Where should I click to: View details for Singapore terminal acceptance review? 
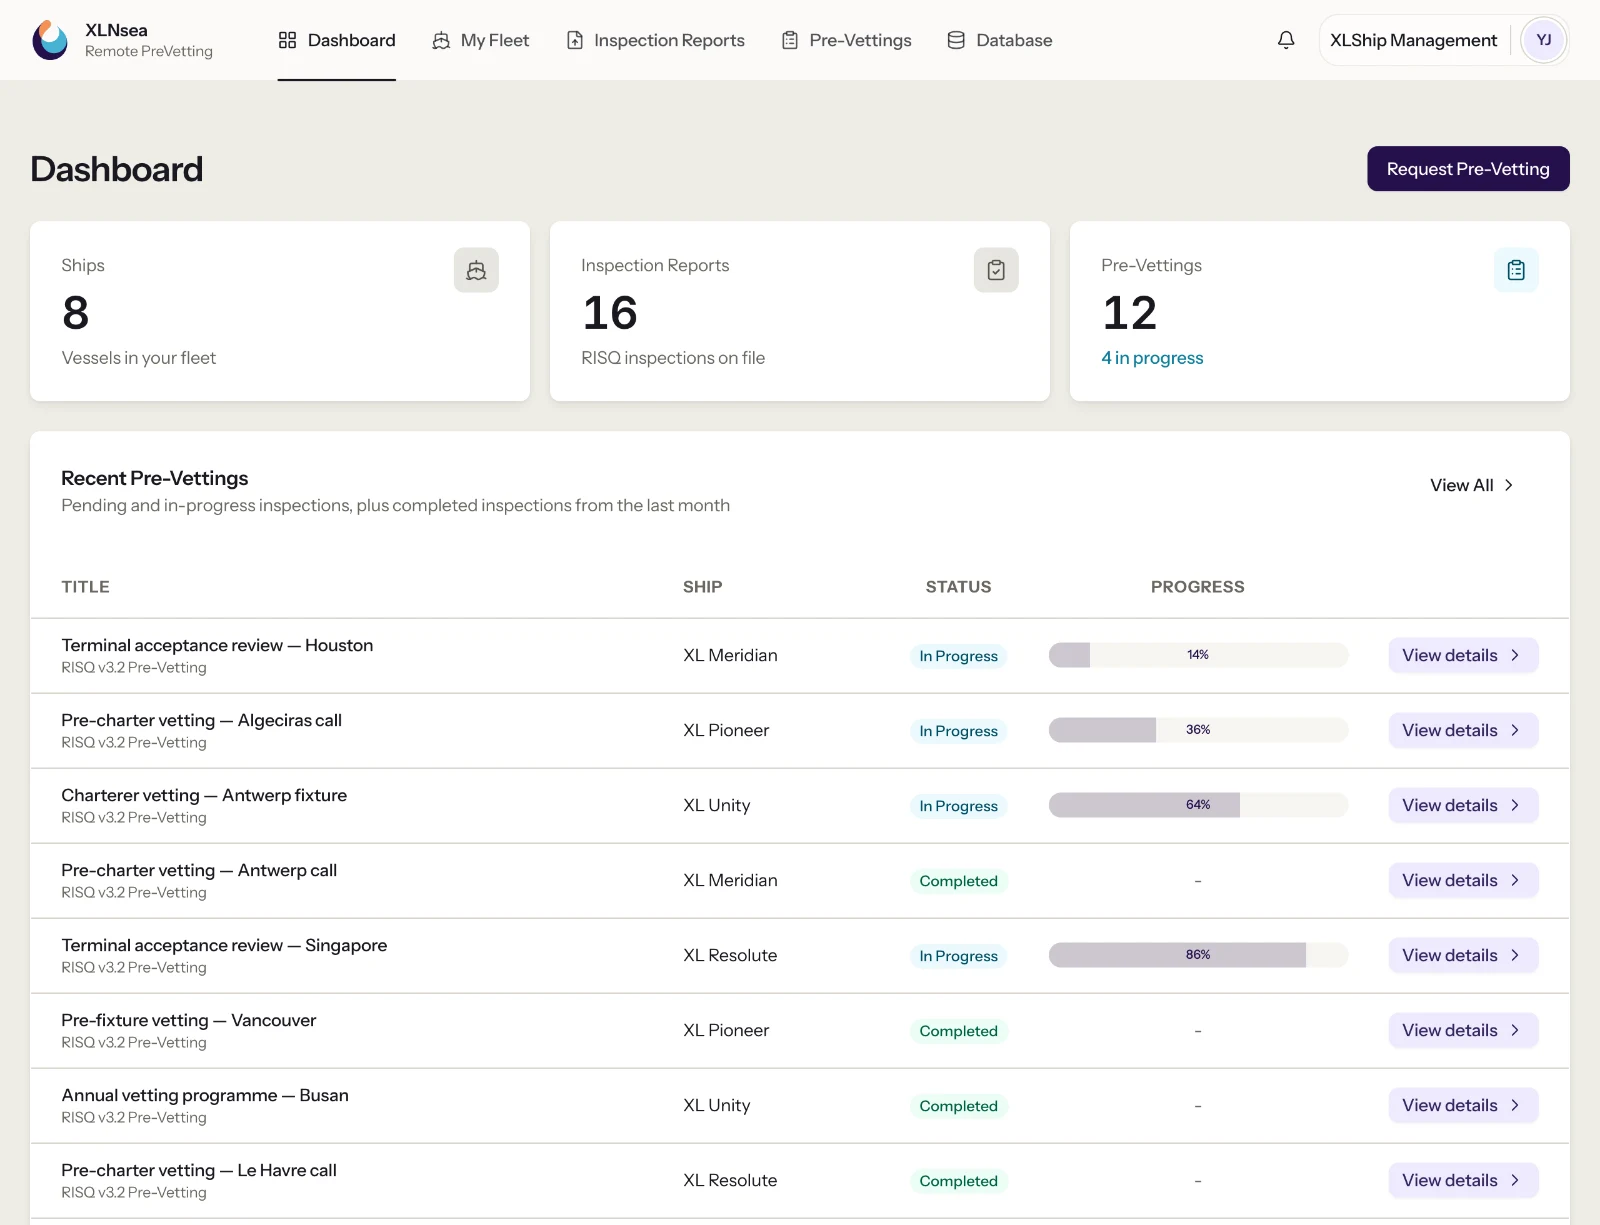coord(1463,955)
